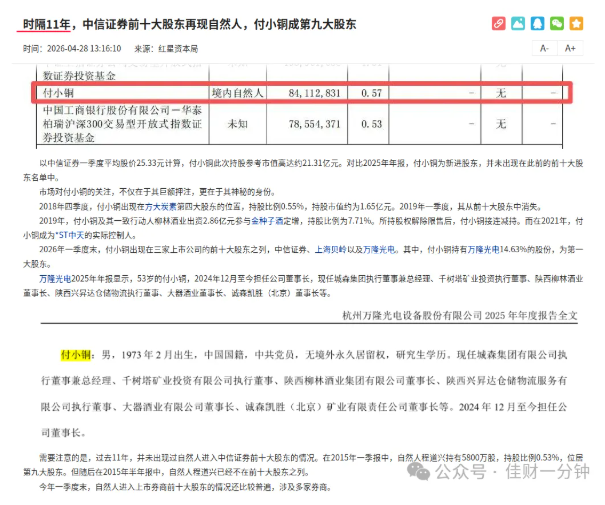Select the share count 84,112,831

(314, 93)
